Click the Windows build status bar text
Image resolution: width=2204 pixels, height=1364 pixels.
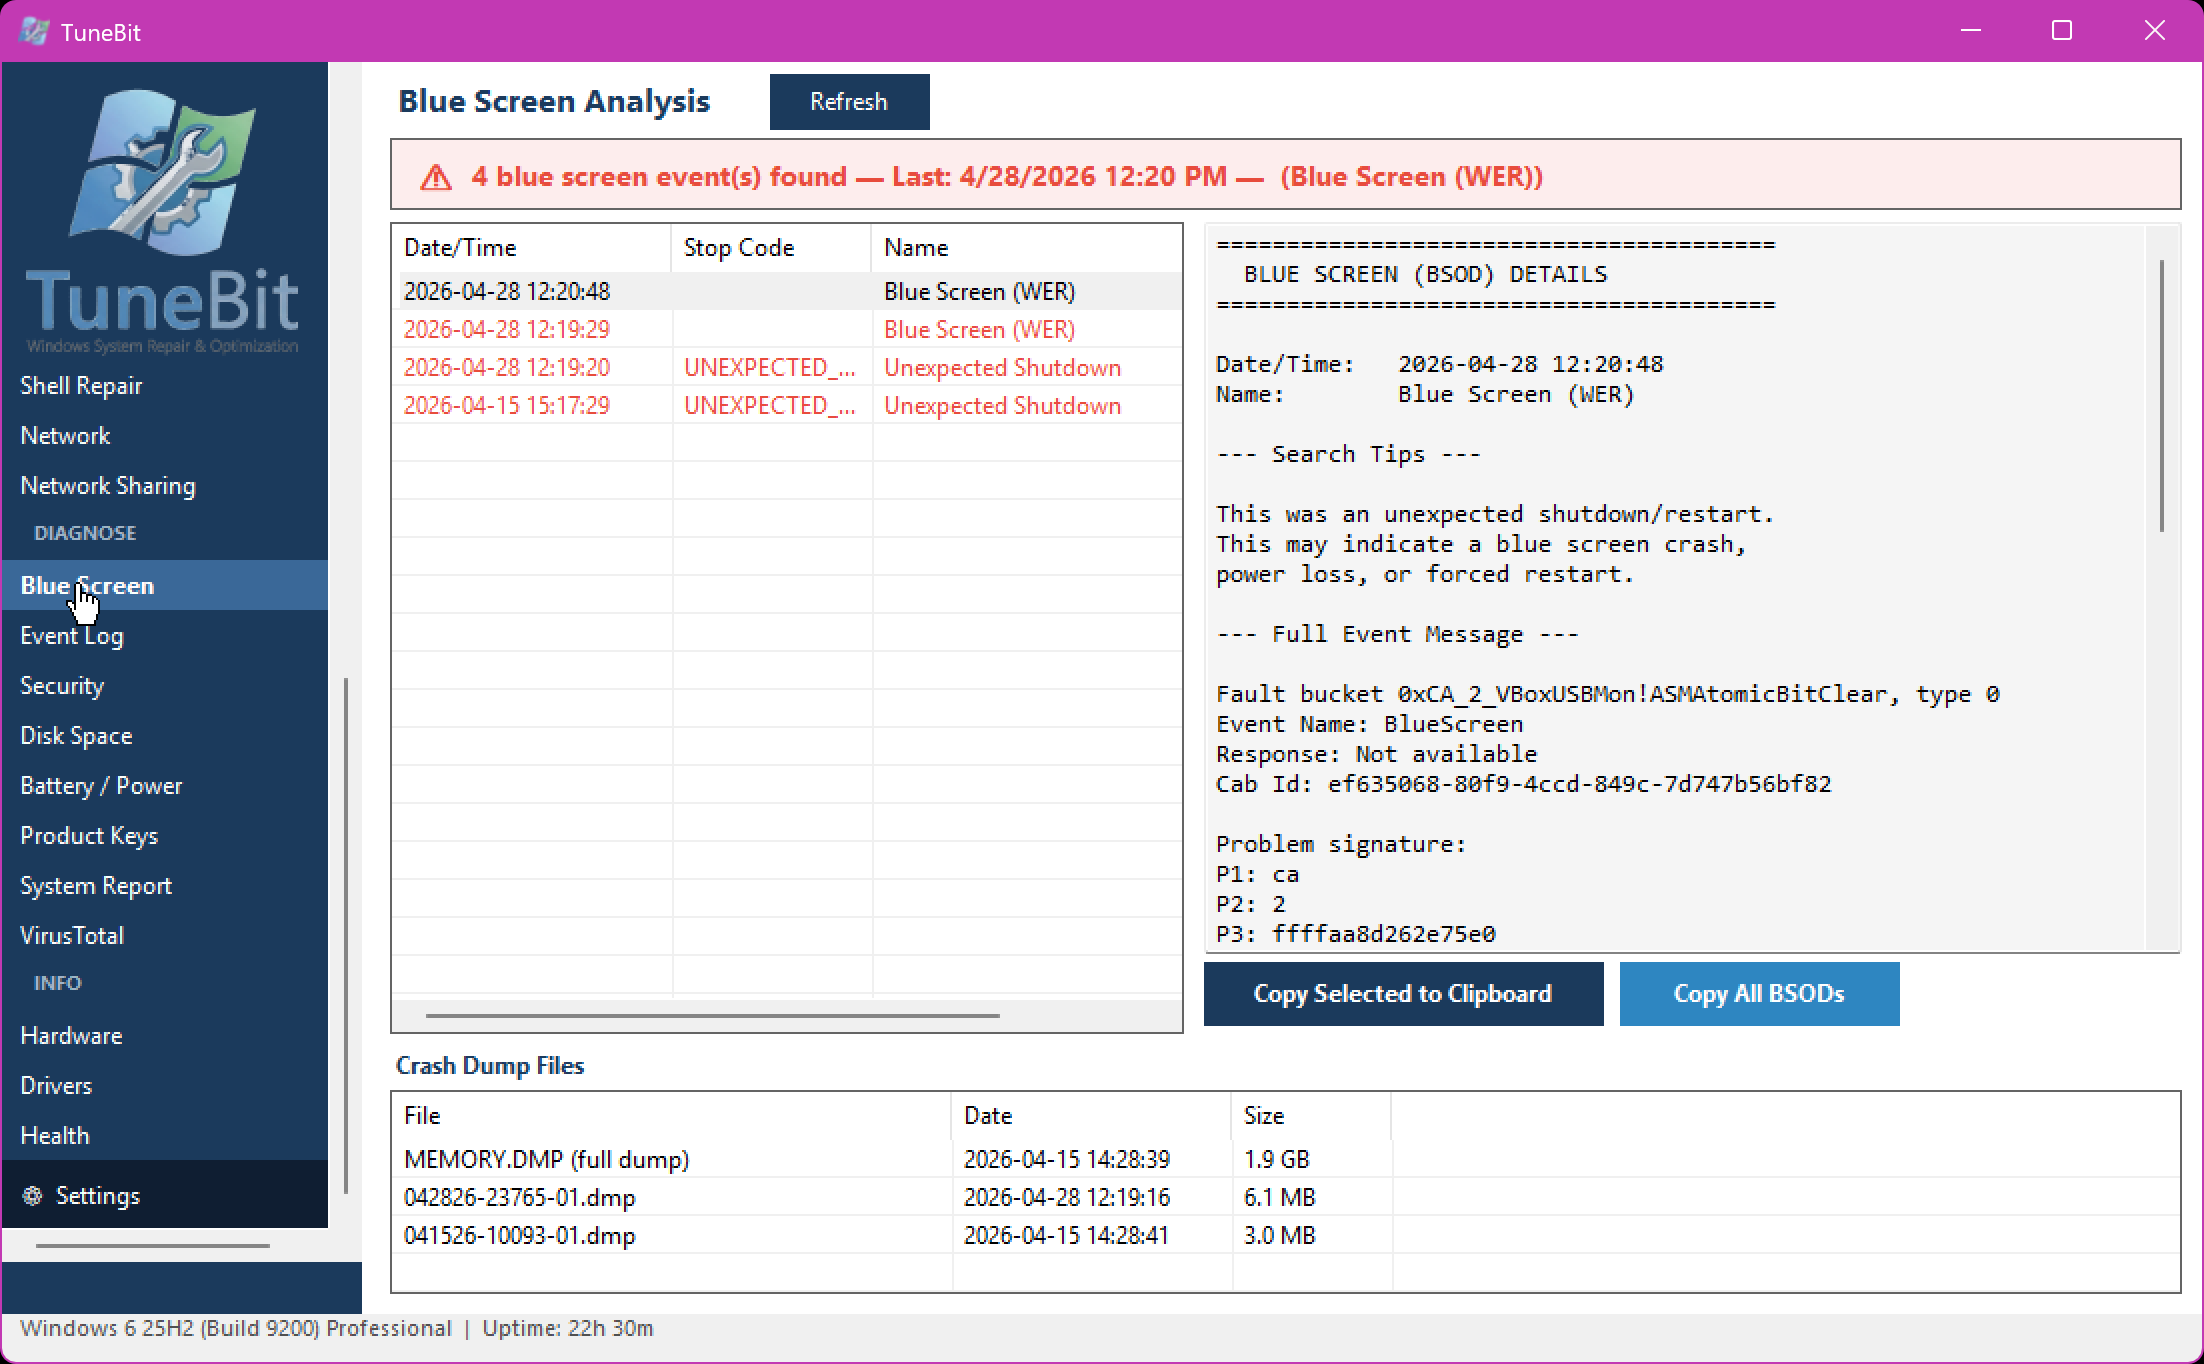(x=236, y=1328)
